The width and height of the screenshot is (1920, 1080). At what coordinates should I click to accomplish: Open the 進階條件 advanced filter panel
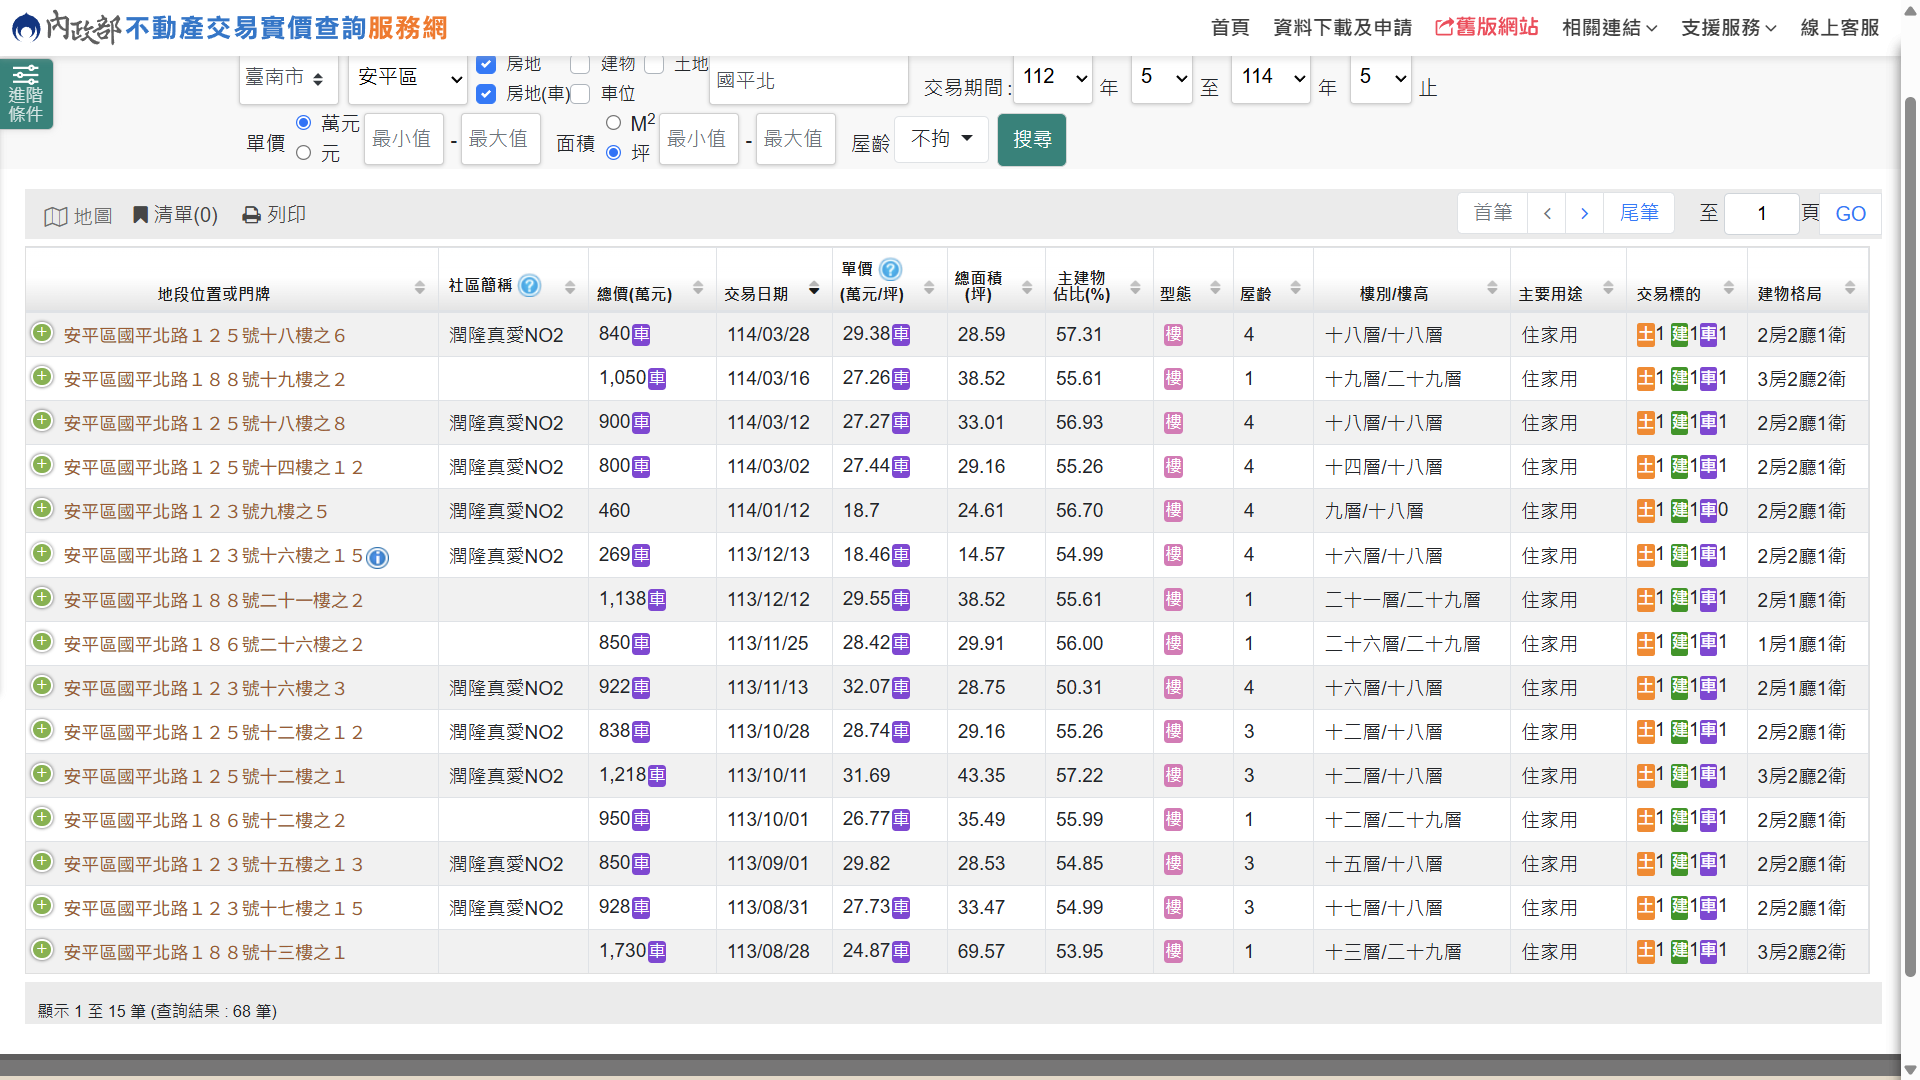coord(26,94)
